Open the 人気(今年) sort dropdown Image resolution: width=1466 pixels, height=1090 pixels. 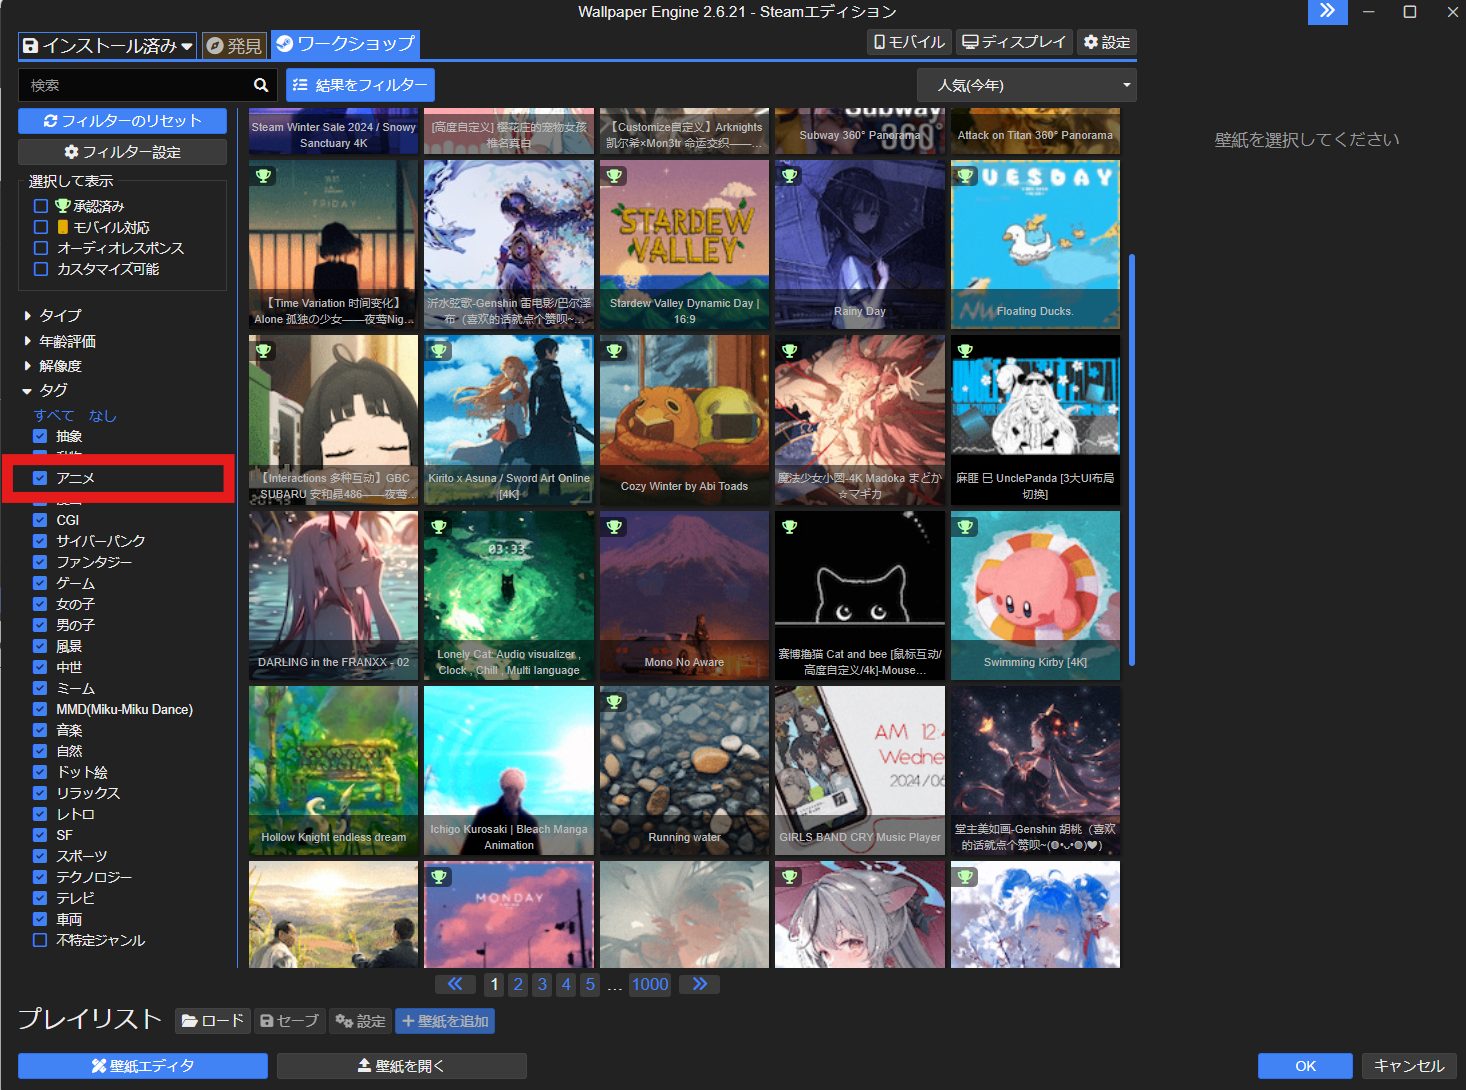[1027, 85]
